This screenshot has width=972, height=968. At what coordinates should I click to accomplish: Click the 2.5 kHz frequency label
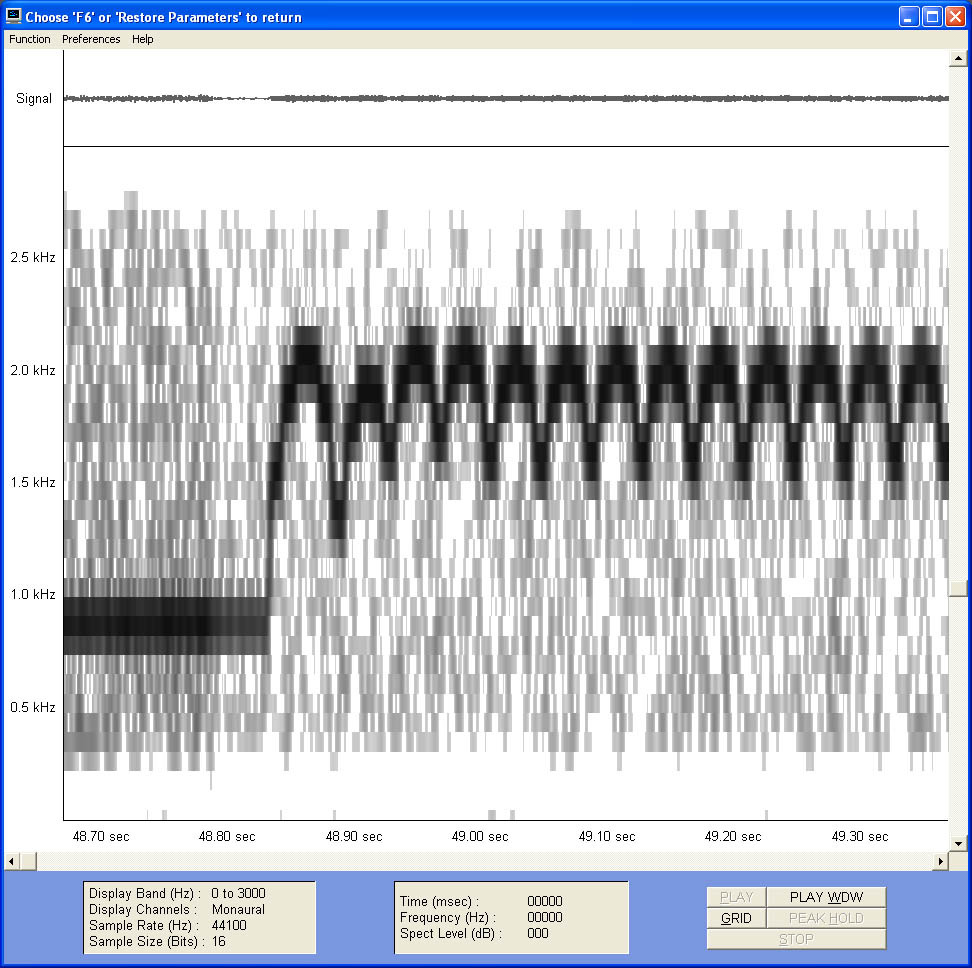(x=33, y=257)
